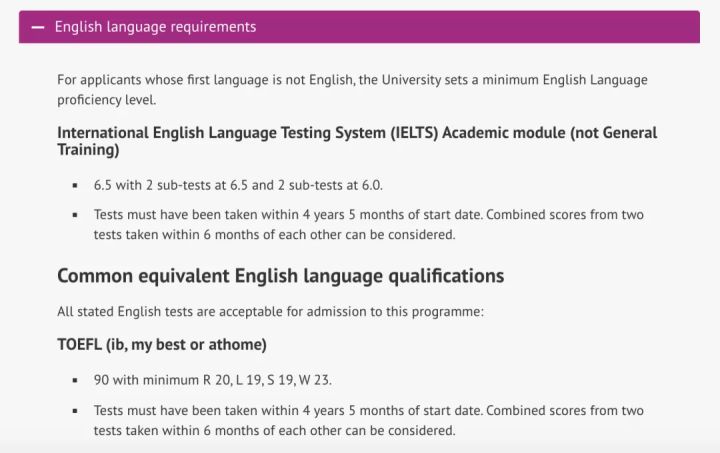Click the bullet square before '6.5 with 2 sub-tests'
Viewport: 720px width, 453px height.
[x=75, y=186]
